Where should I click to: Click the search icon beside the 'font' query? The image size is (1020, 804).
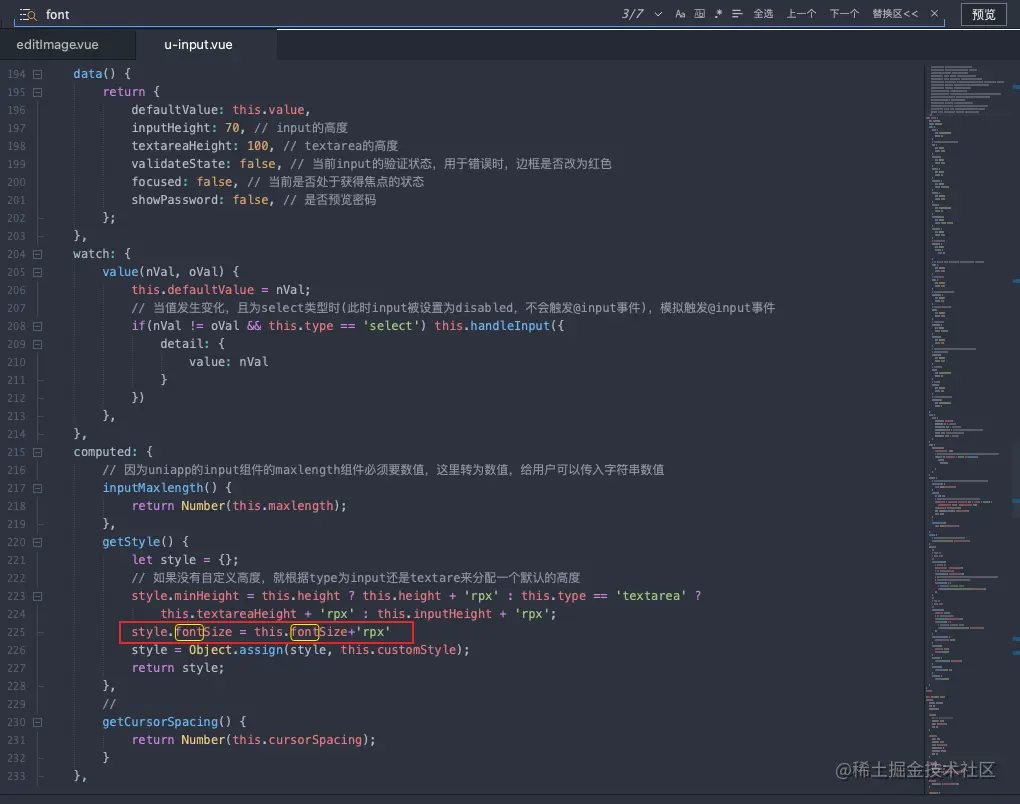(x=27, y=14)
